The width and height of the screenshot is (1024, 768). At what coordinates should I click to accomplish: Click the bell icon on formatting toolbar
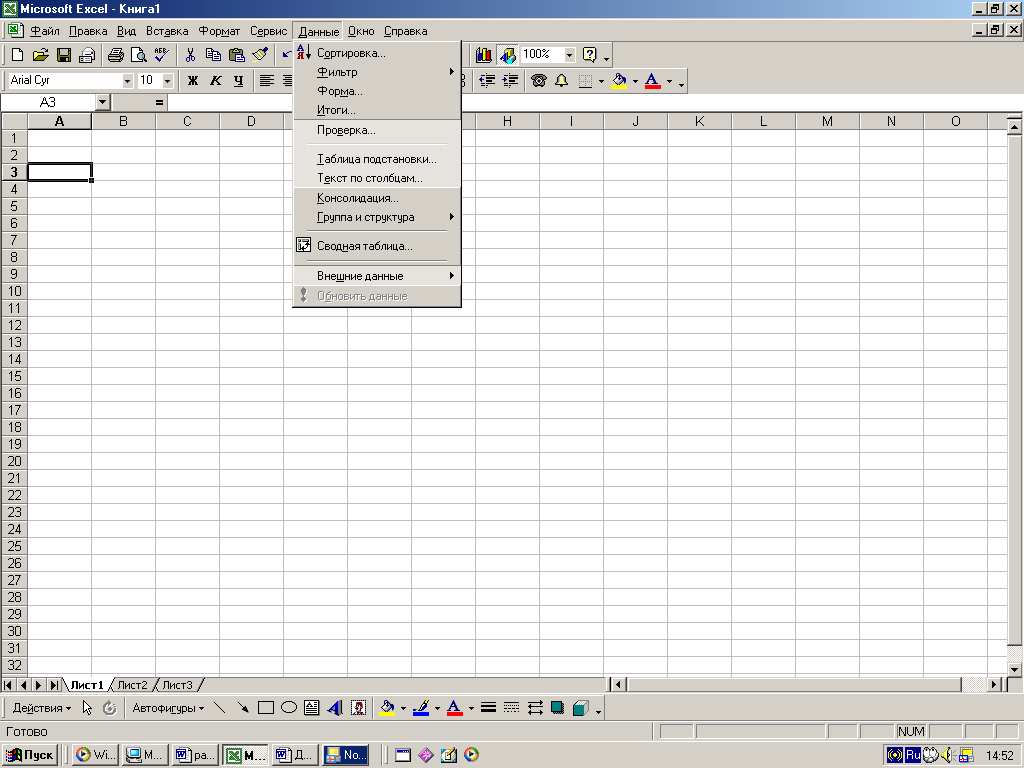[x=562, y=81]
